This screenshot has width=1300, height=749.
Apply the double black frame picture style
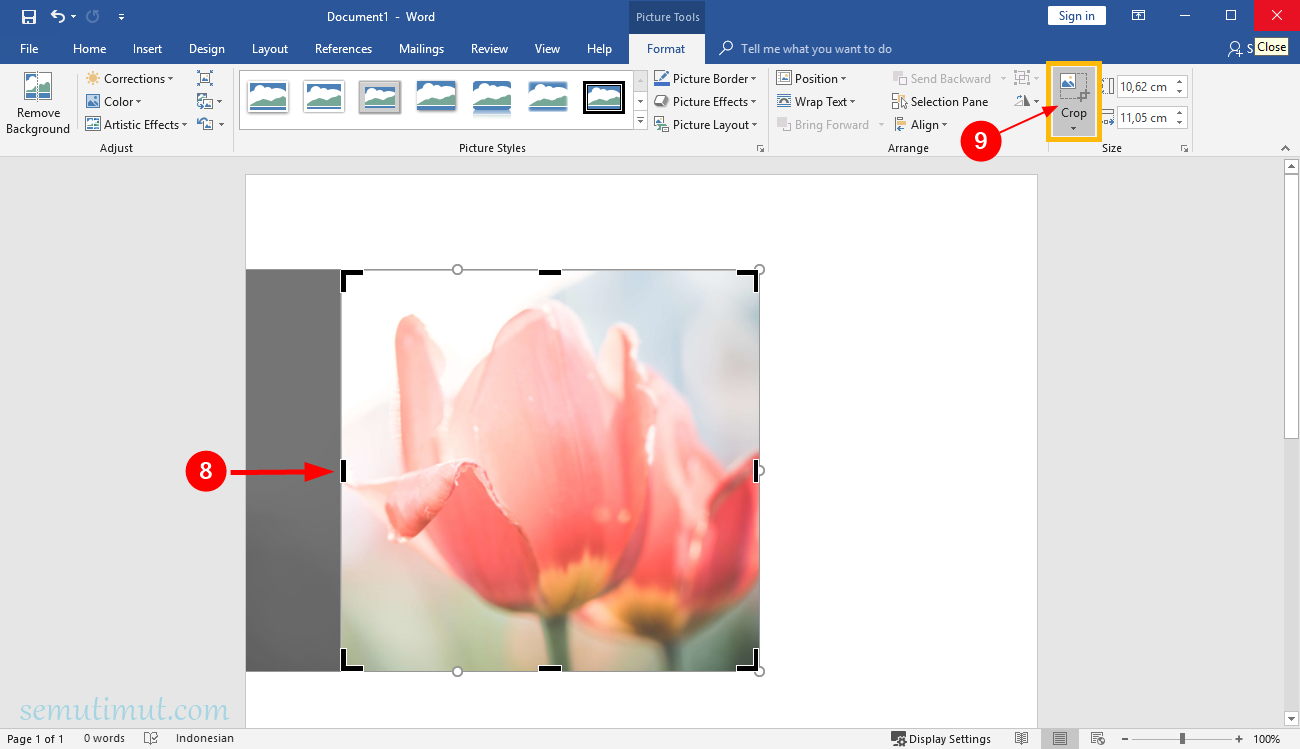pyautogui.click(x=604, y=97)
